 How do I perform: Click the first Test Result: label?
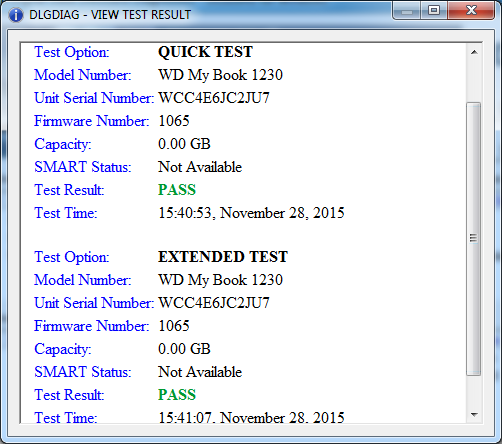click(69, 190)
